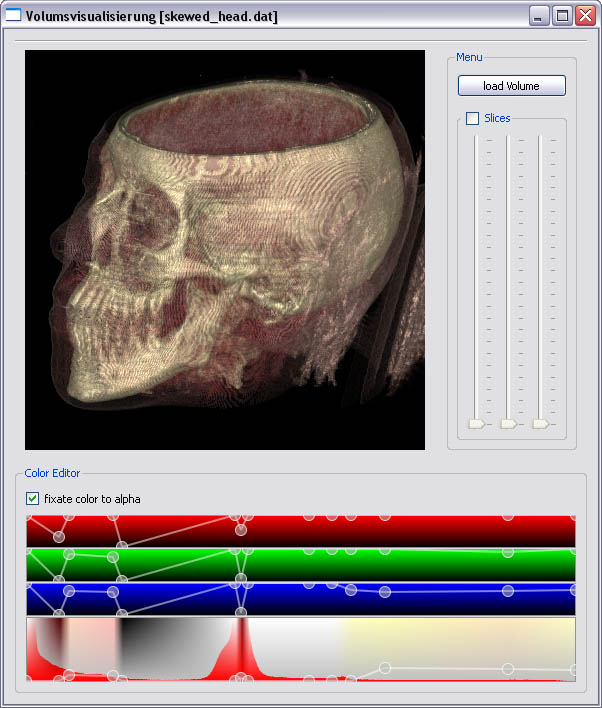Maximize the Volumsvisualisierung window
This screenshot has width=602, height=708.
(562, 16)
